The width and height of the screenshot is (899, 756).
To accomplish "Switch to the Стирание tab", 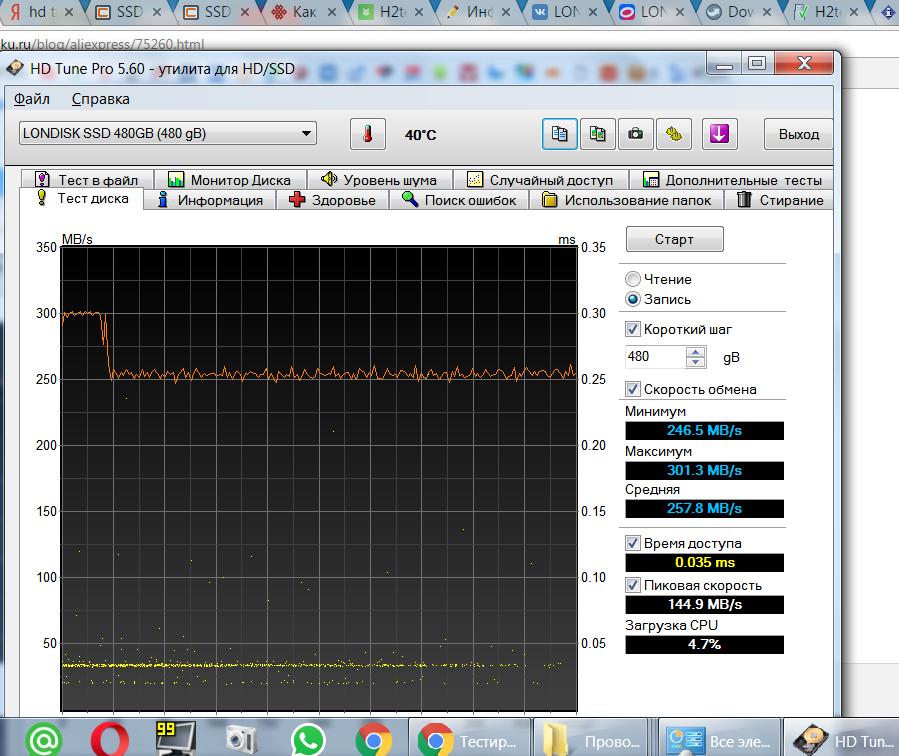I will coord(780,200).
